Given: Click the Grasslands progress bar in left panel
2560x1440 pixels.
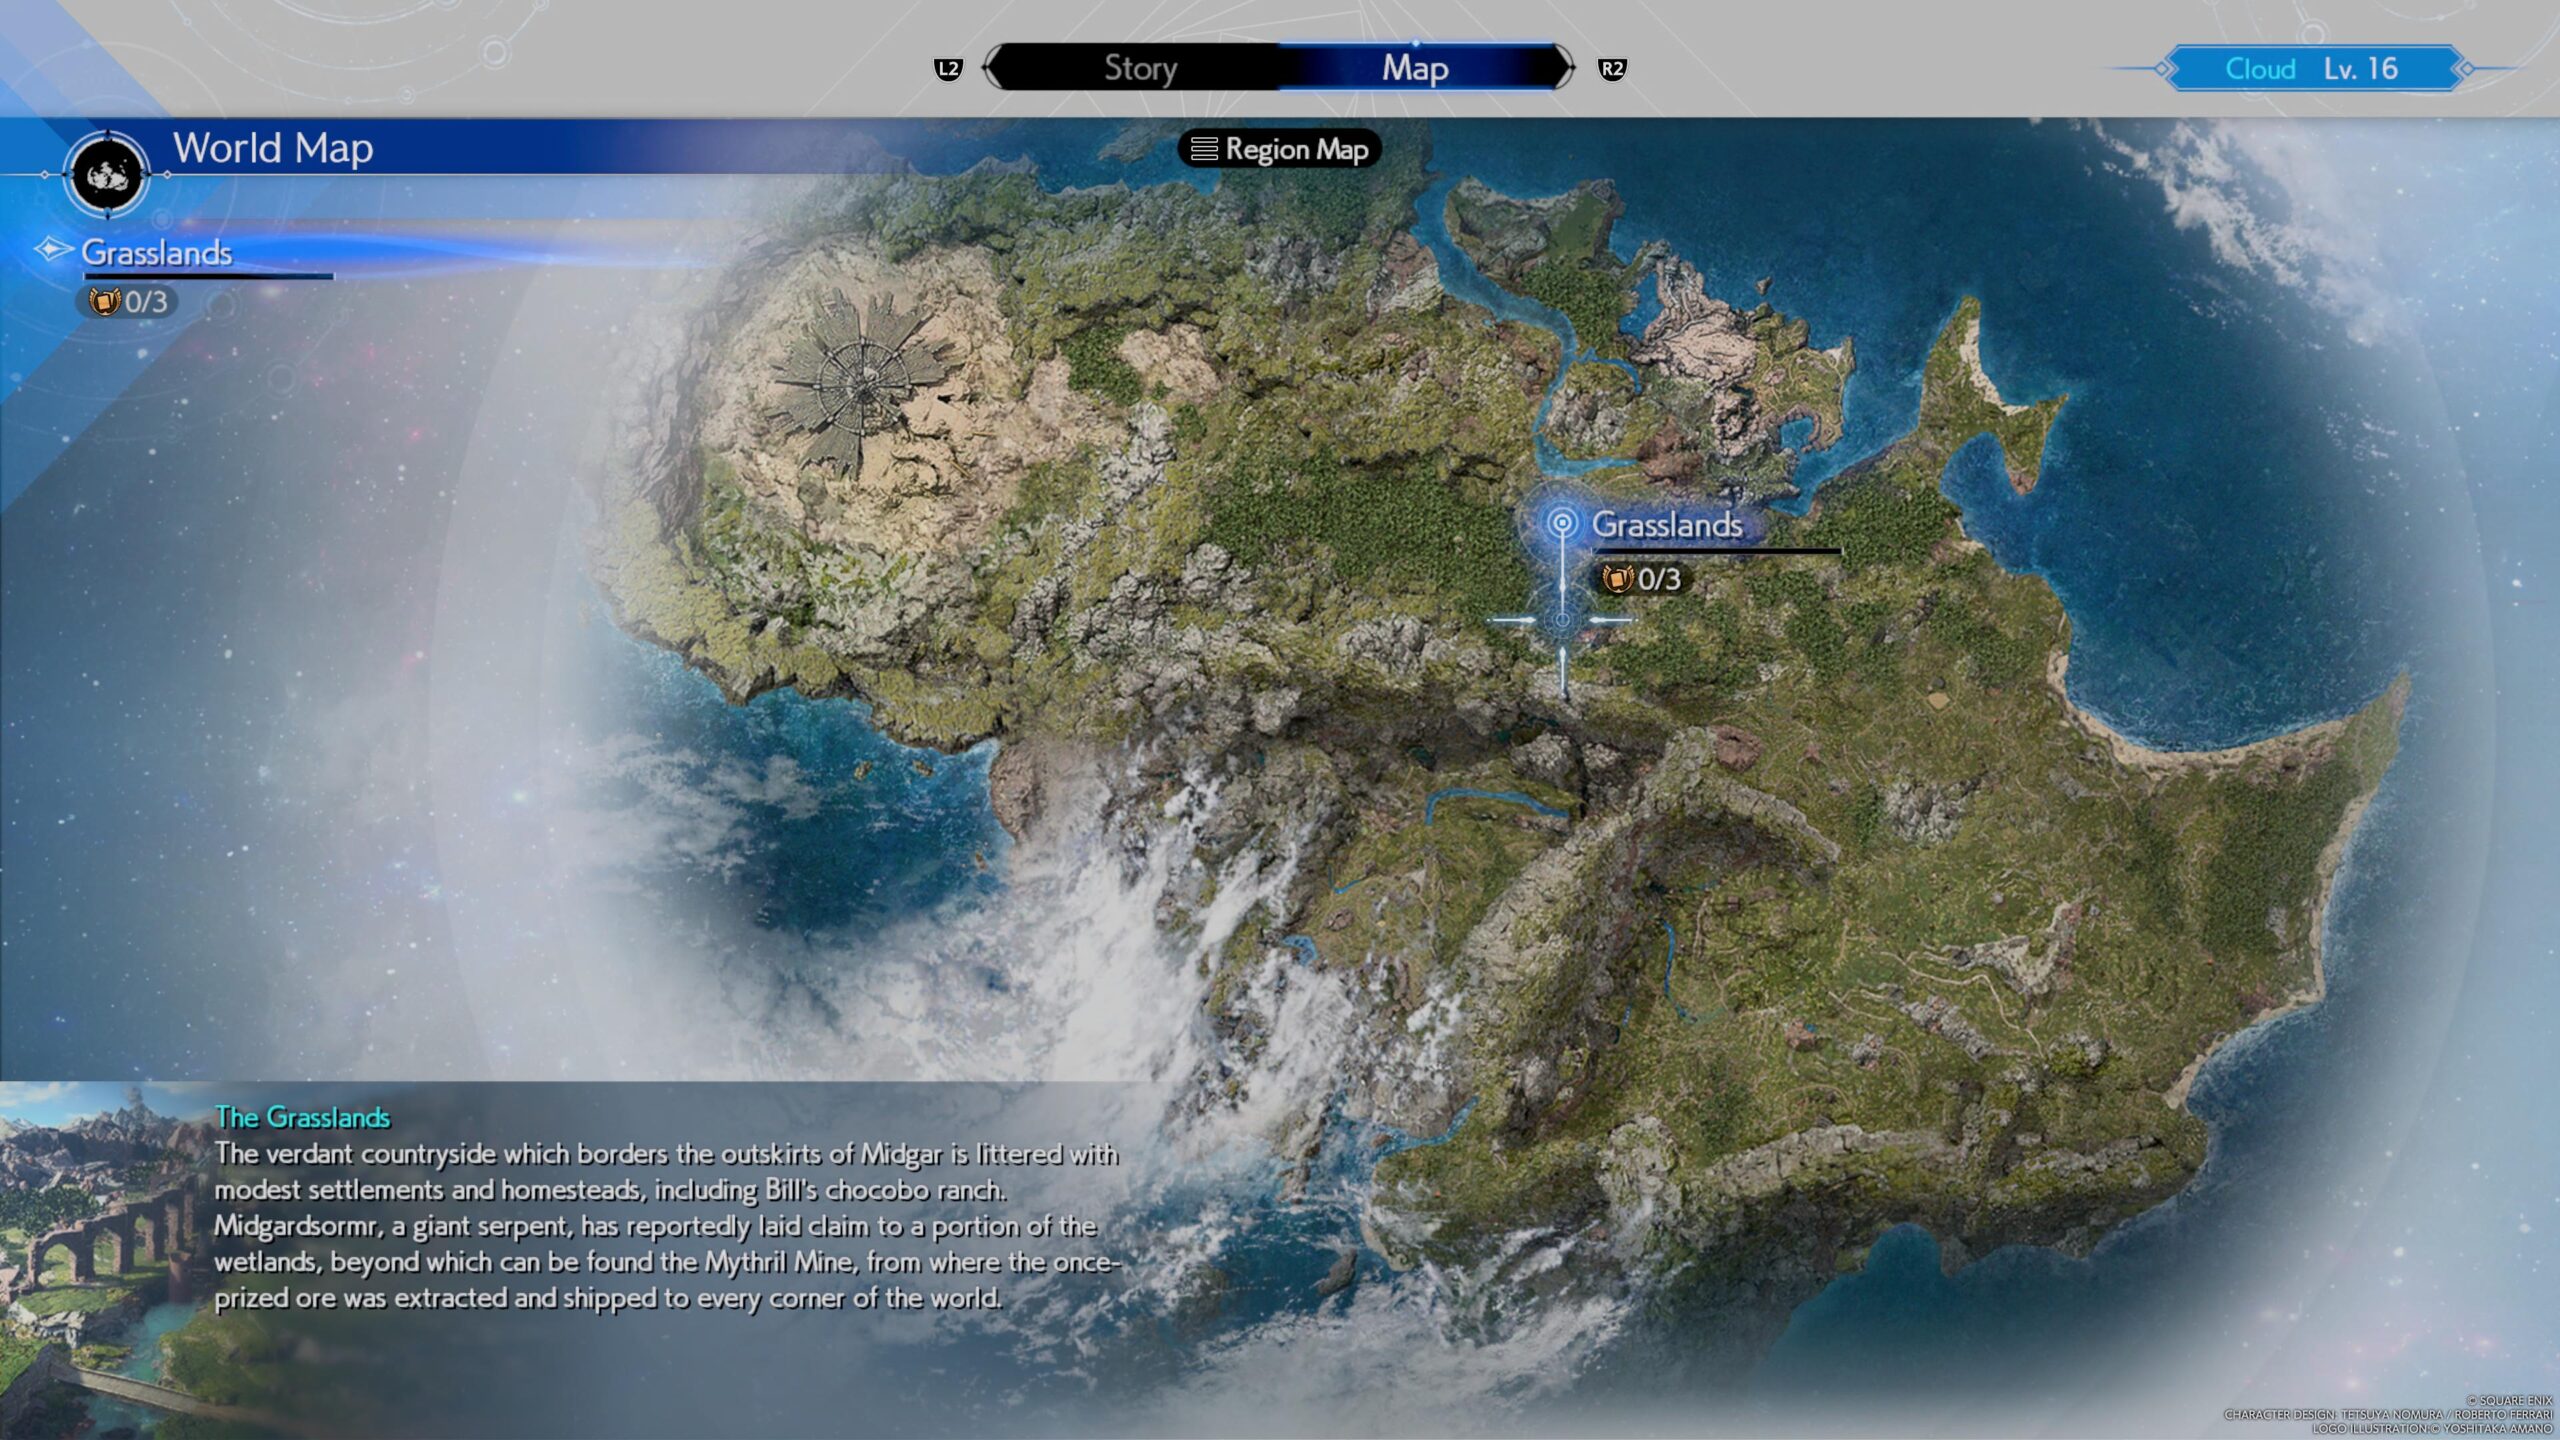Looking at the screenshot, I should click(208, 276).
